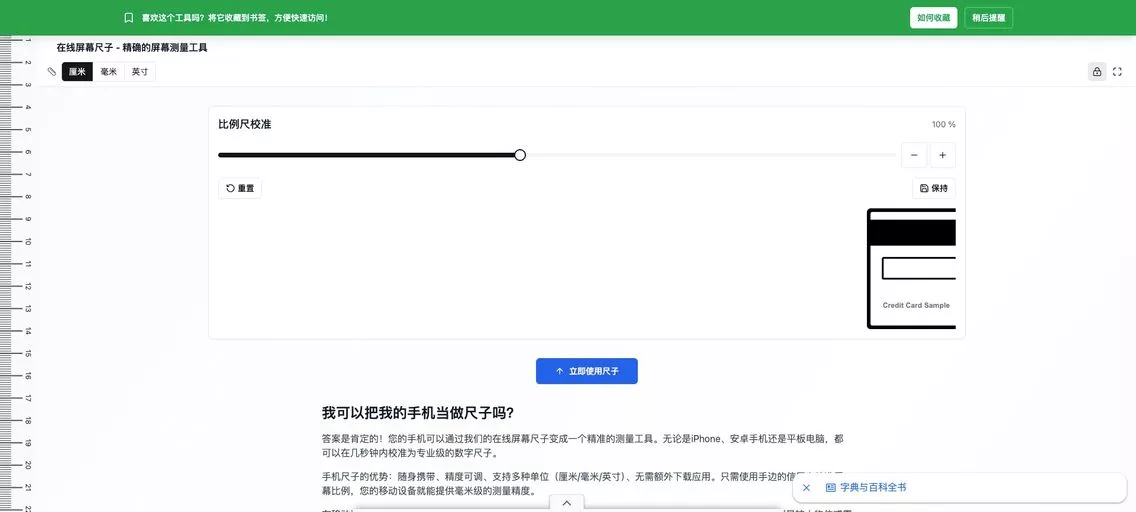The height and width of the screenshot is (512, 1136).
Task: Collapse the panel using the bottom chevron-up
Action: click(x=567, y=503)
